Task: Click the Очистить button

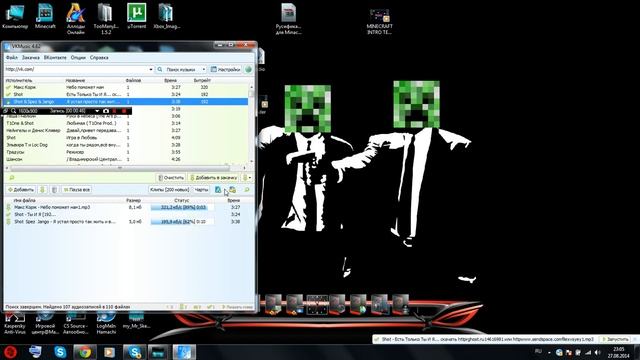Action: (x=171, y=178)
